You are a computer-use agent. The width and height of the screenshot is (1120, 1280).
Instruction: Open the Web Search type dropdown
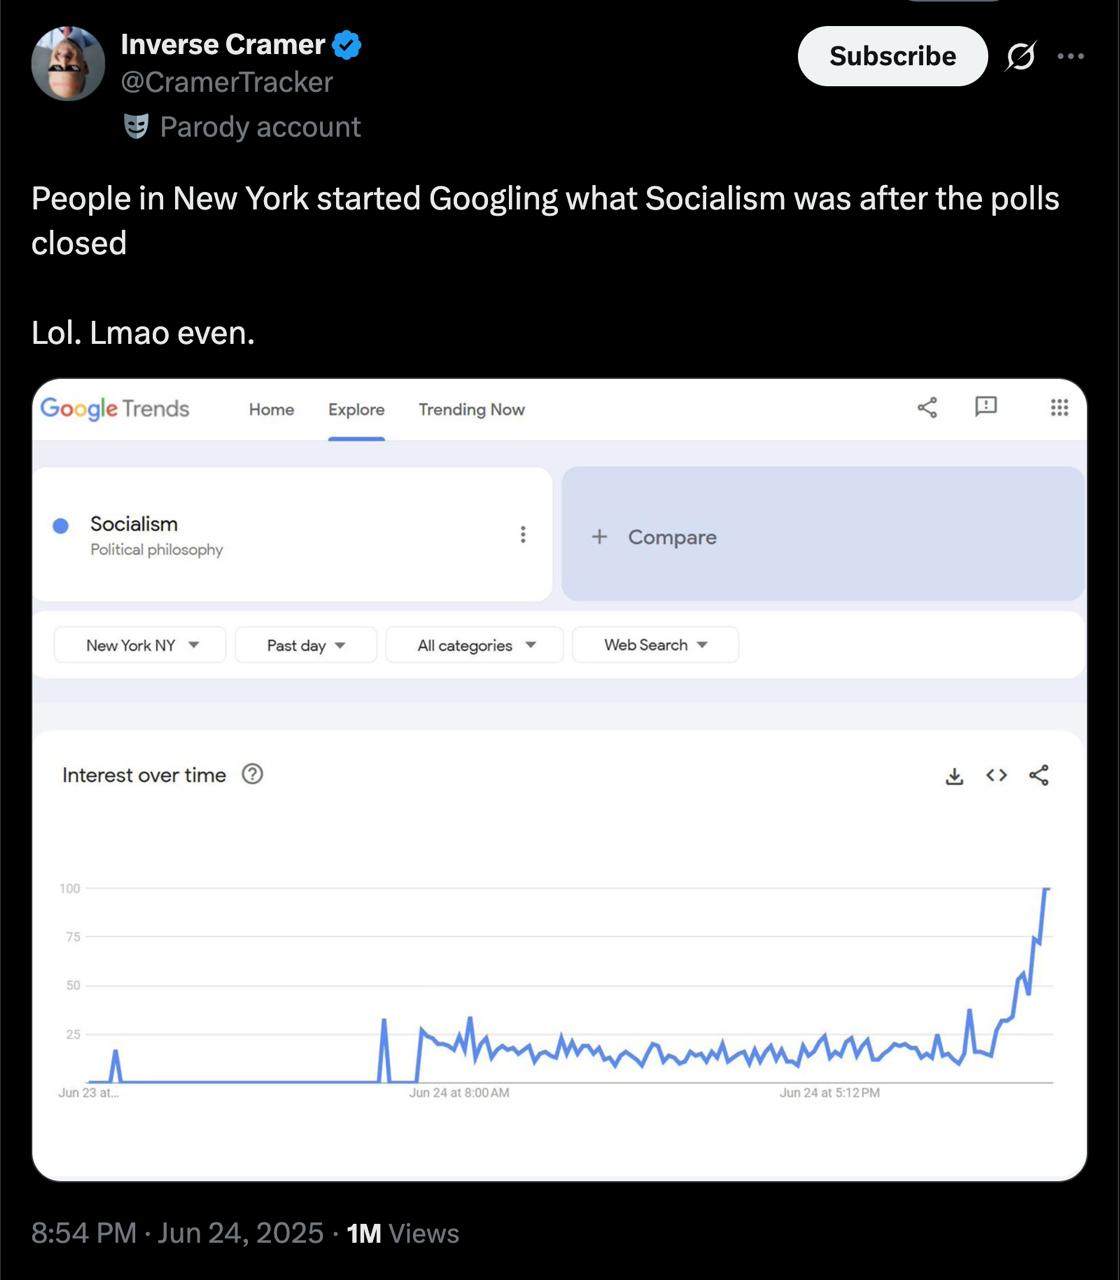pos(655,645)
